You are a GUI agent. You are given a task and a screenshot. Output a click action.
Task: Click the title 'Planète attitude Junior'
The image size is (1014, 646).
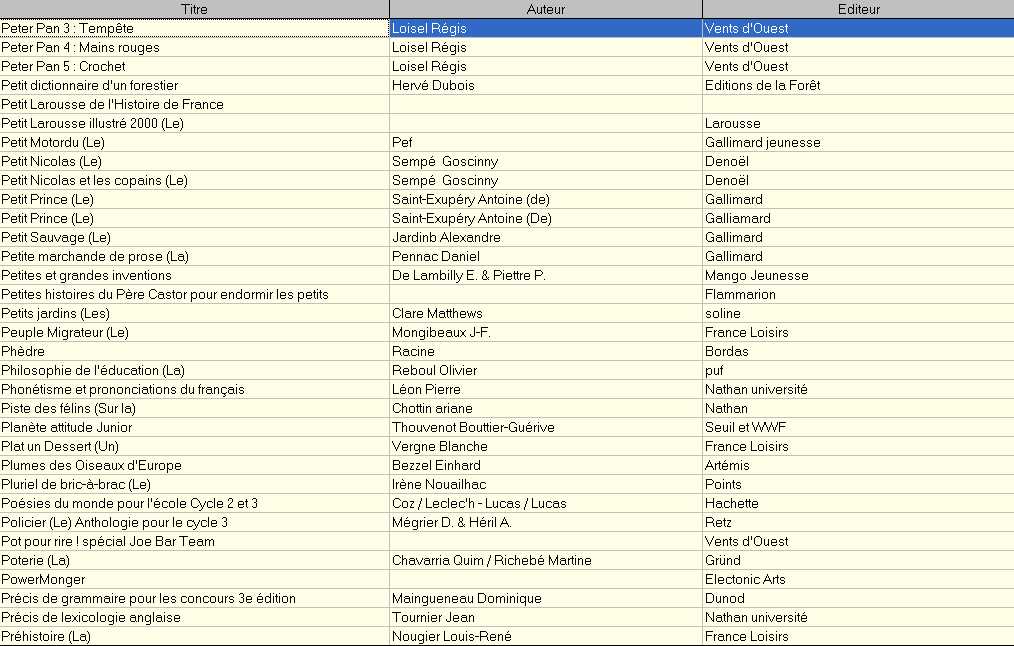click(x=67, y=427)
